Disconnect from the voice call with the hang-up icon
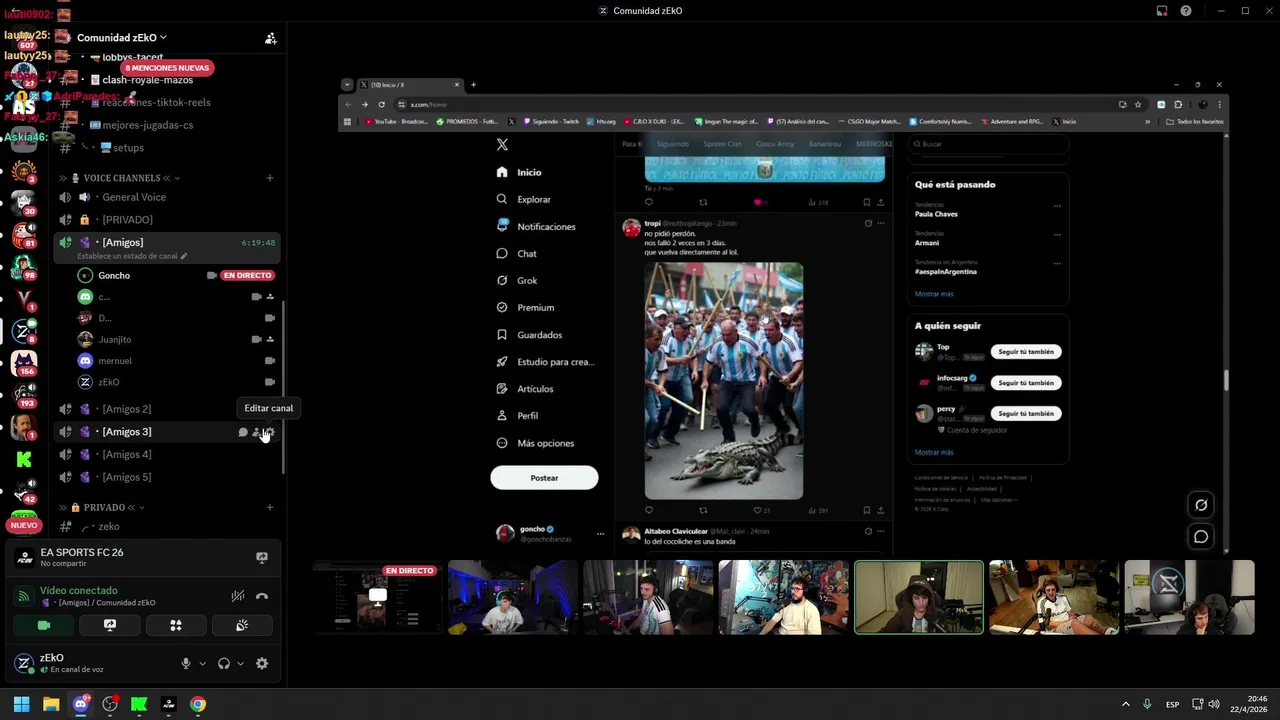1280x720 pixels. tap(262, 596)
